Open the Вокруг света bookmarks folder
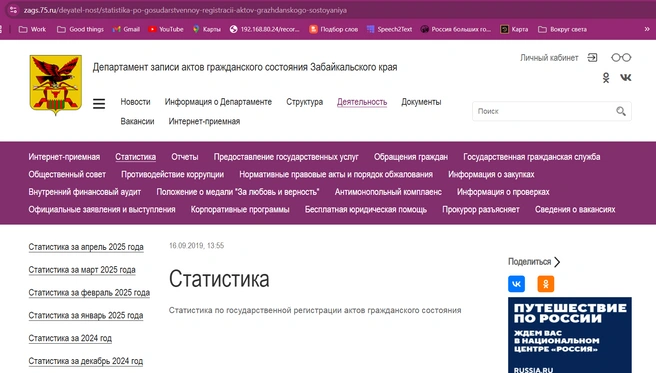The width and height of the screenshot is (656, 373). [x=562, y=29]
